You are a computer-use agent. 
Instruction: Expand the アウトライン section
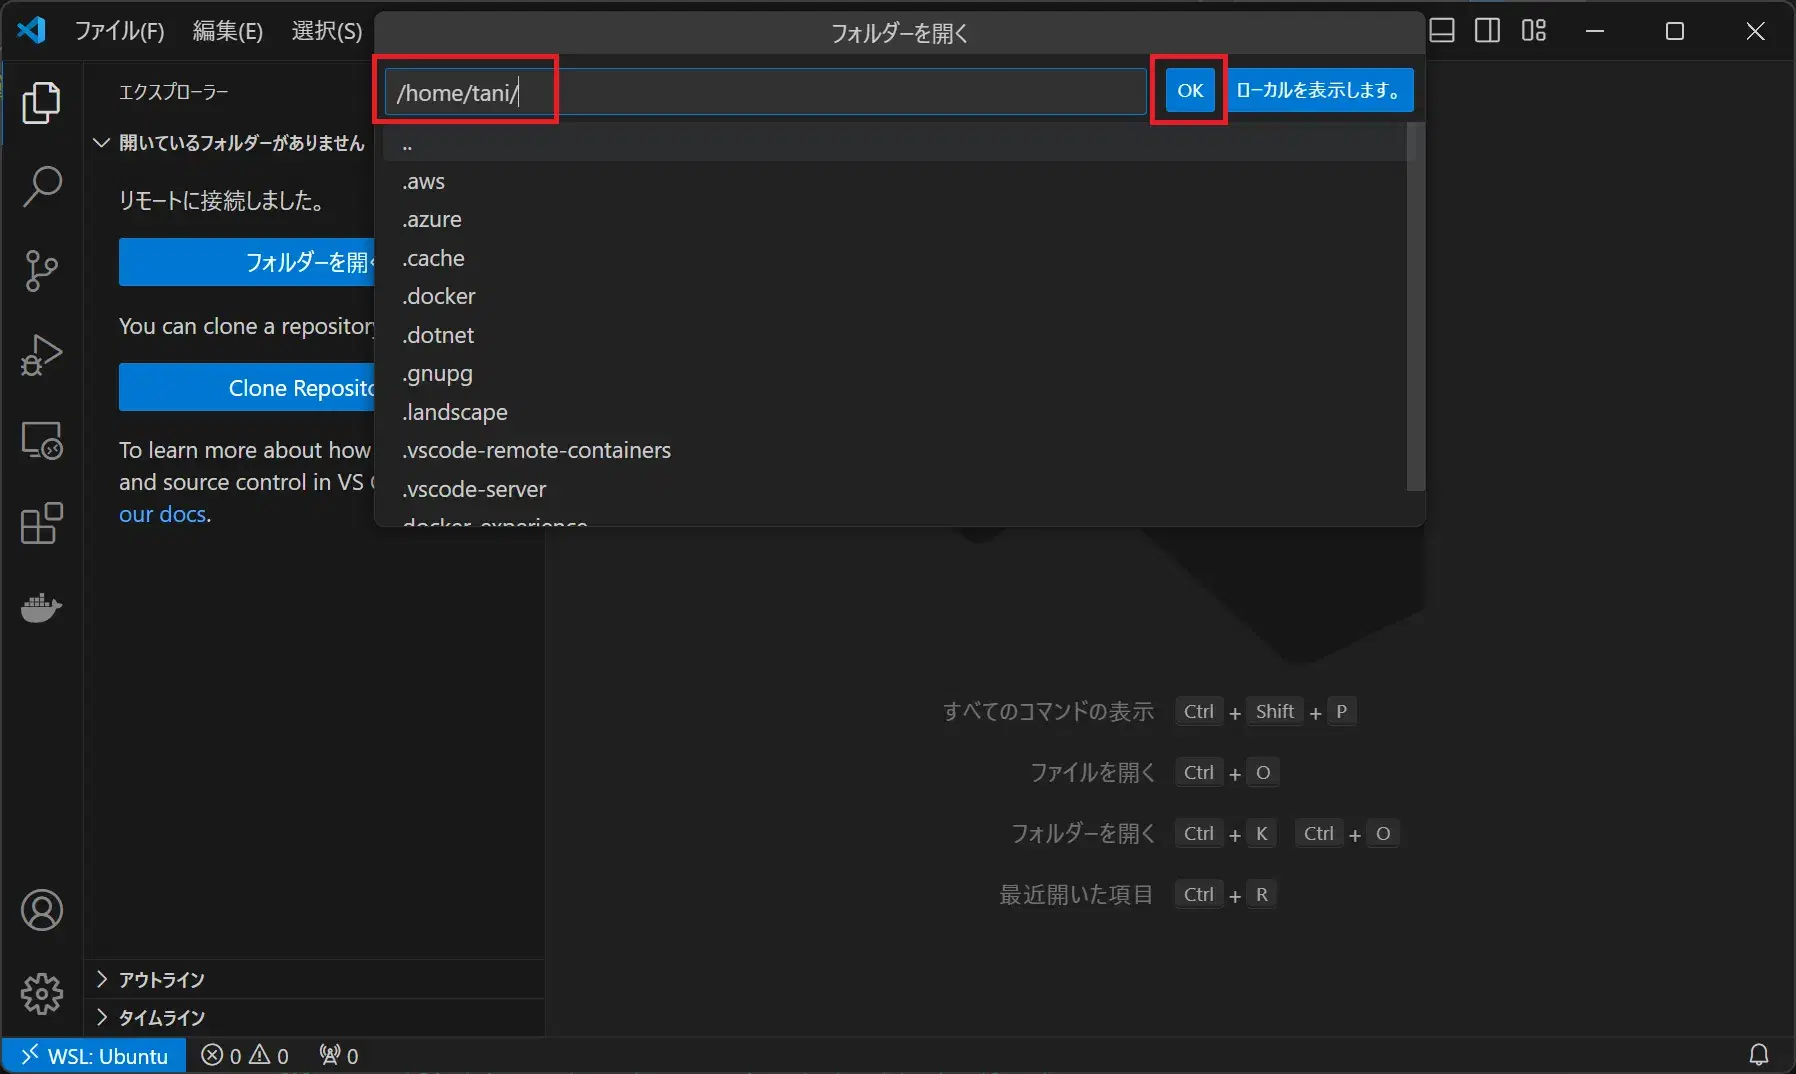316,979
